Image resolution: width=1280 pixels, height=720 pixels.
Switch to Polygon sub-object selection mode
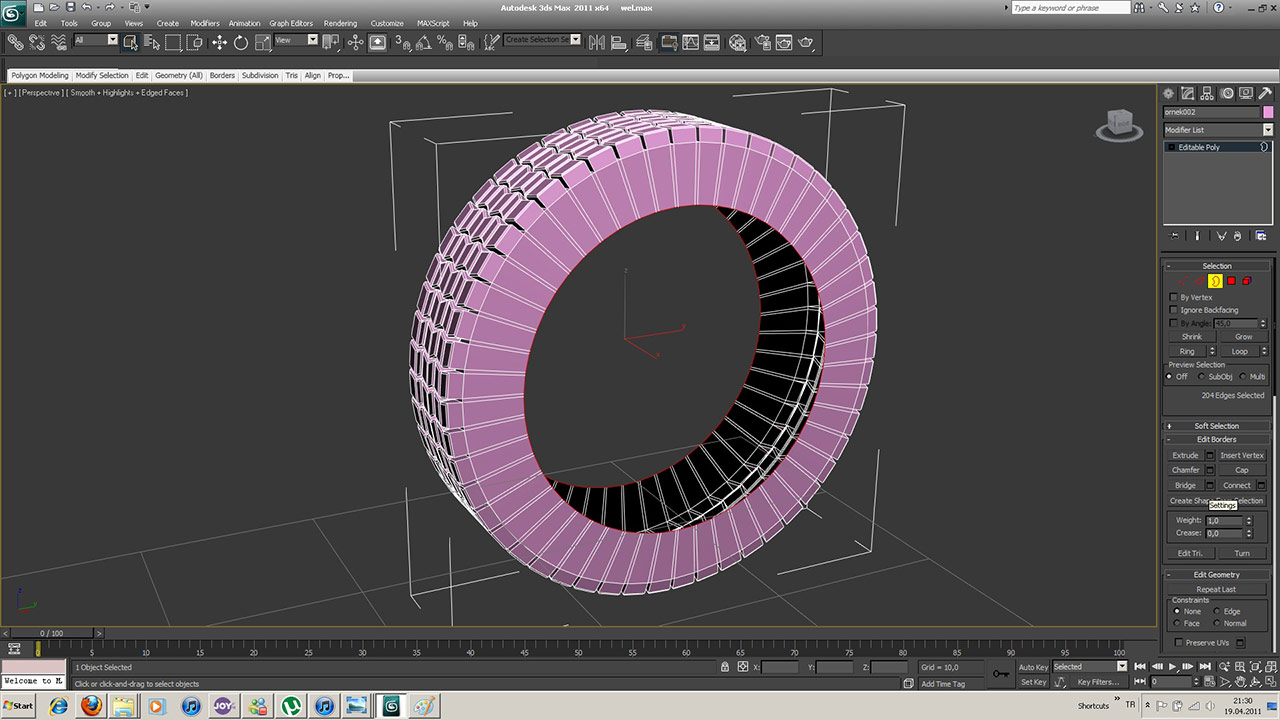point(1232,281)
